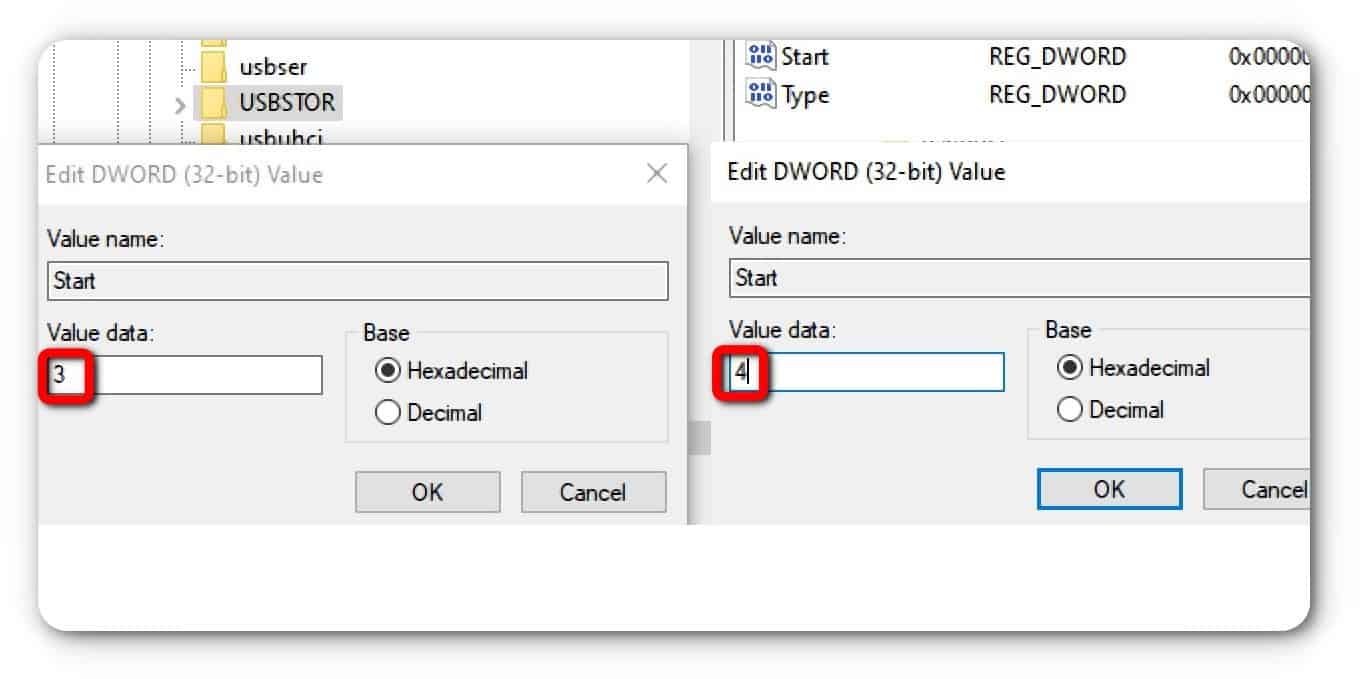The image size is (1360, 679).
Task: Click OK in the left dialog
Action: click(x=427, y=492)
